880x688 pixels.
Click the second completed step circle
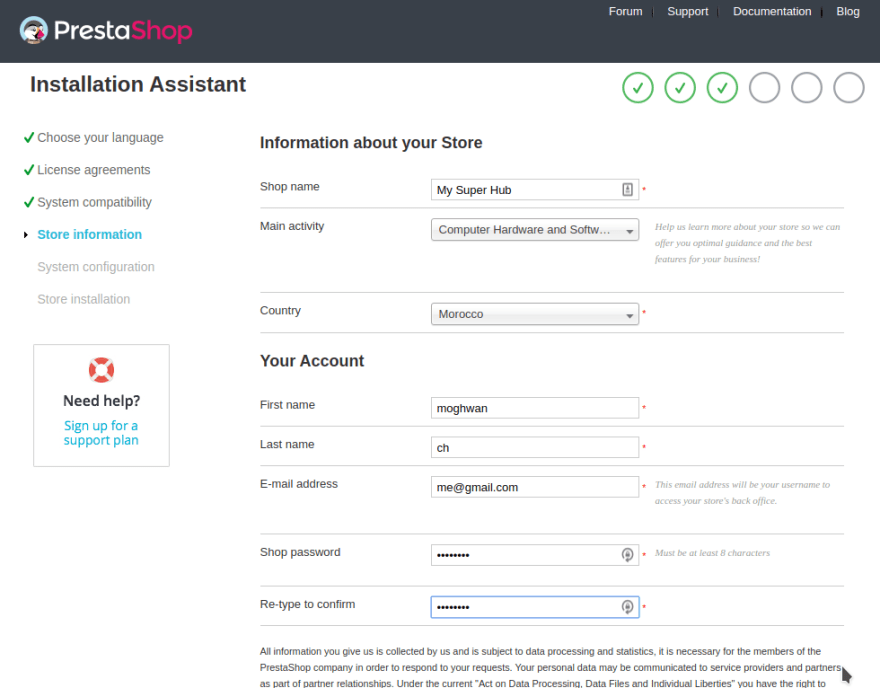pos(680,88)
